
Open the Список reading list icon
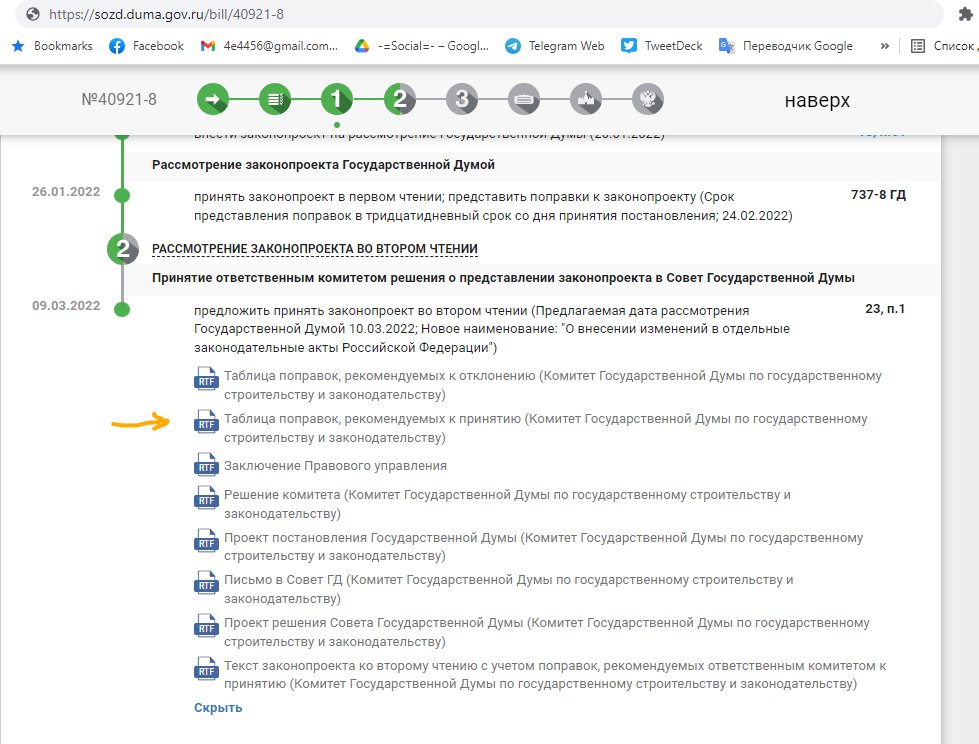918,46
